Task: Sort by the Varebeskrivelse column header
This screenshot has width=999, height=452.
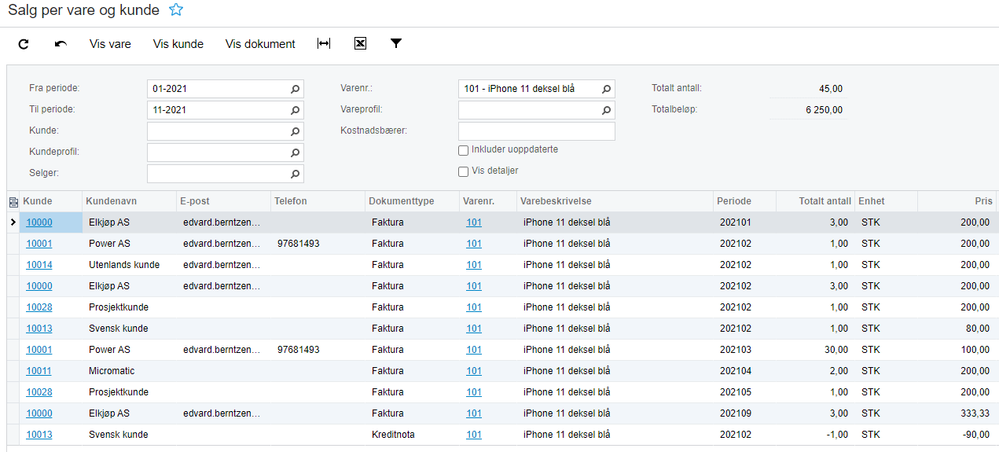Action: pos(614,201)
